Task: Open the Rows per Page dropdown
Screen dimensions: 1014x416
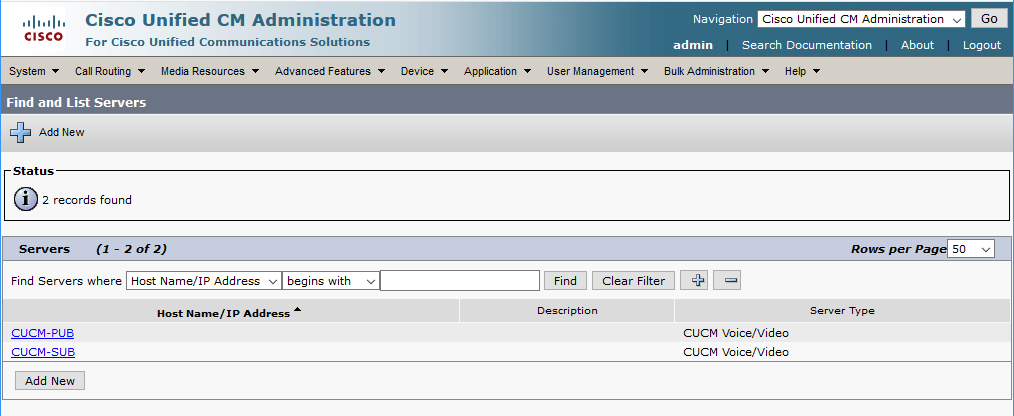Action: point(971,249)
